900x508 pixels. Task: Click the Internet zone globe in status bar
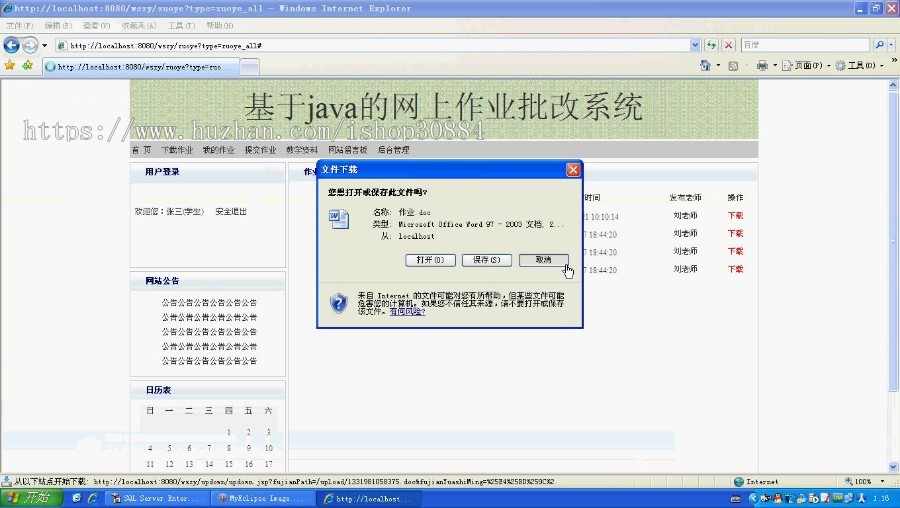(x=739, y=482)
